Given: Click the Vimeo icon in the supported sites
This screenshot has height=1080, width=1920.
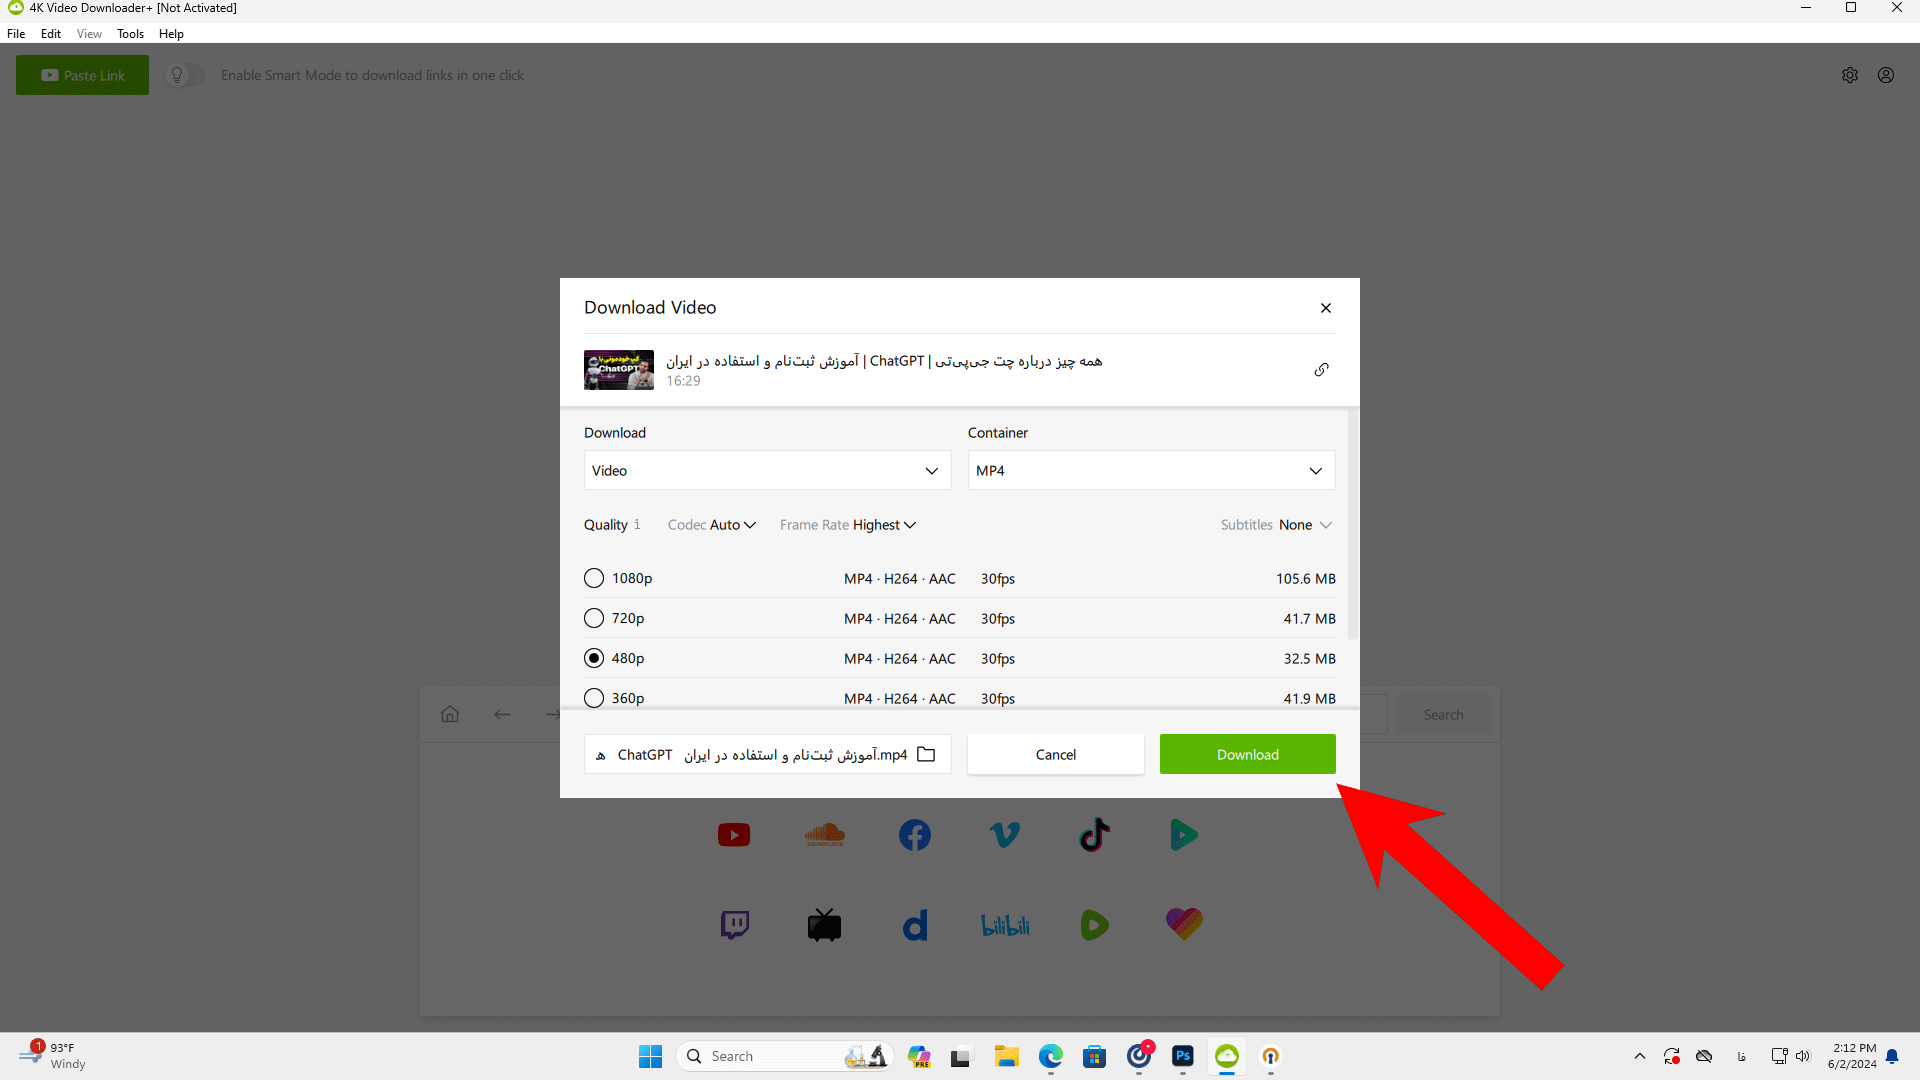Looking at the screenshot, I should pyautogui.click(x=1004, y=833).
